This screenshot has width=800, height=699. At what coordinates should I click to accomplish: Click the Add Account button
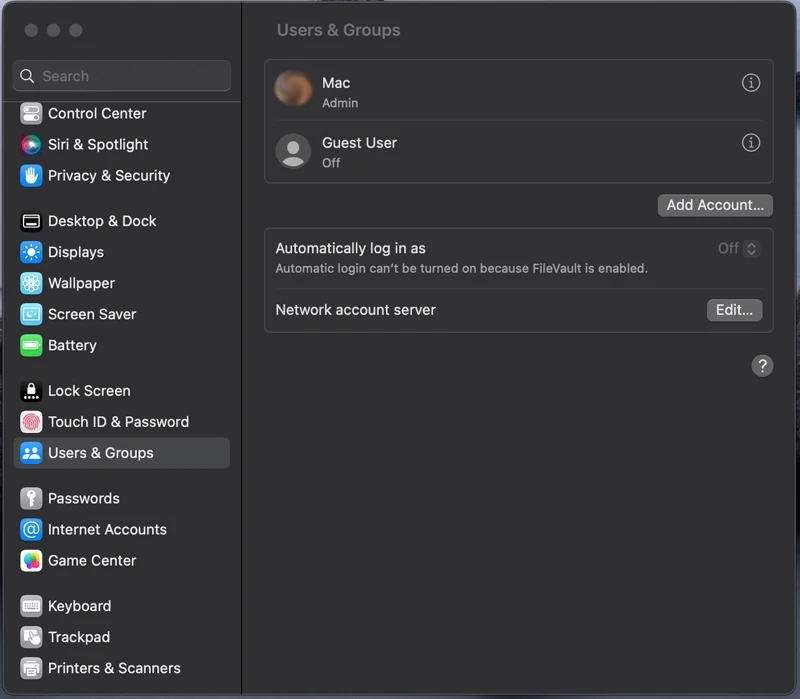pos(714,205)
